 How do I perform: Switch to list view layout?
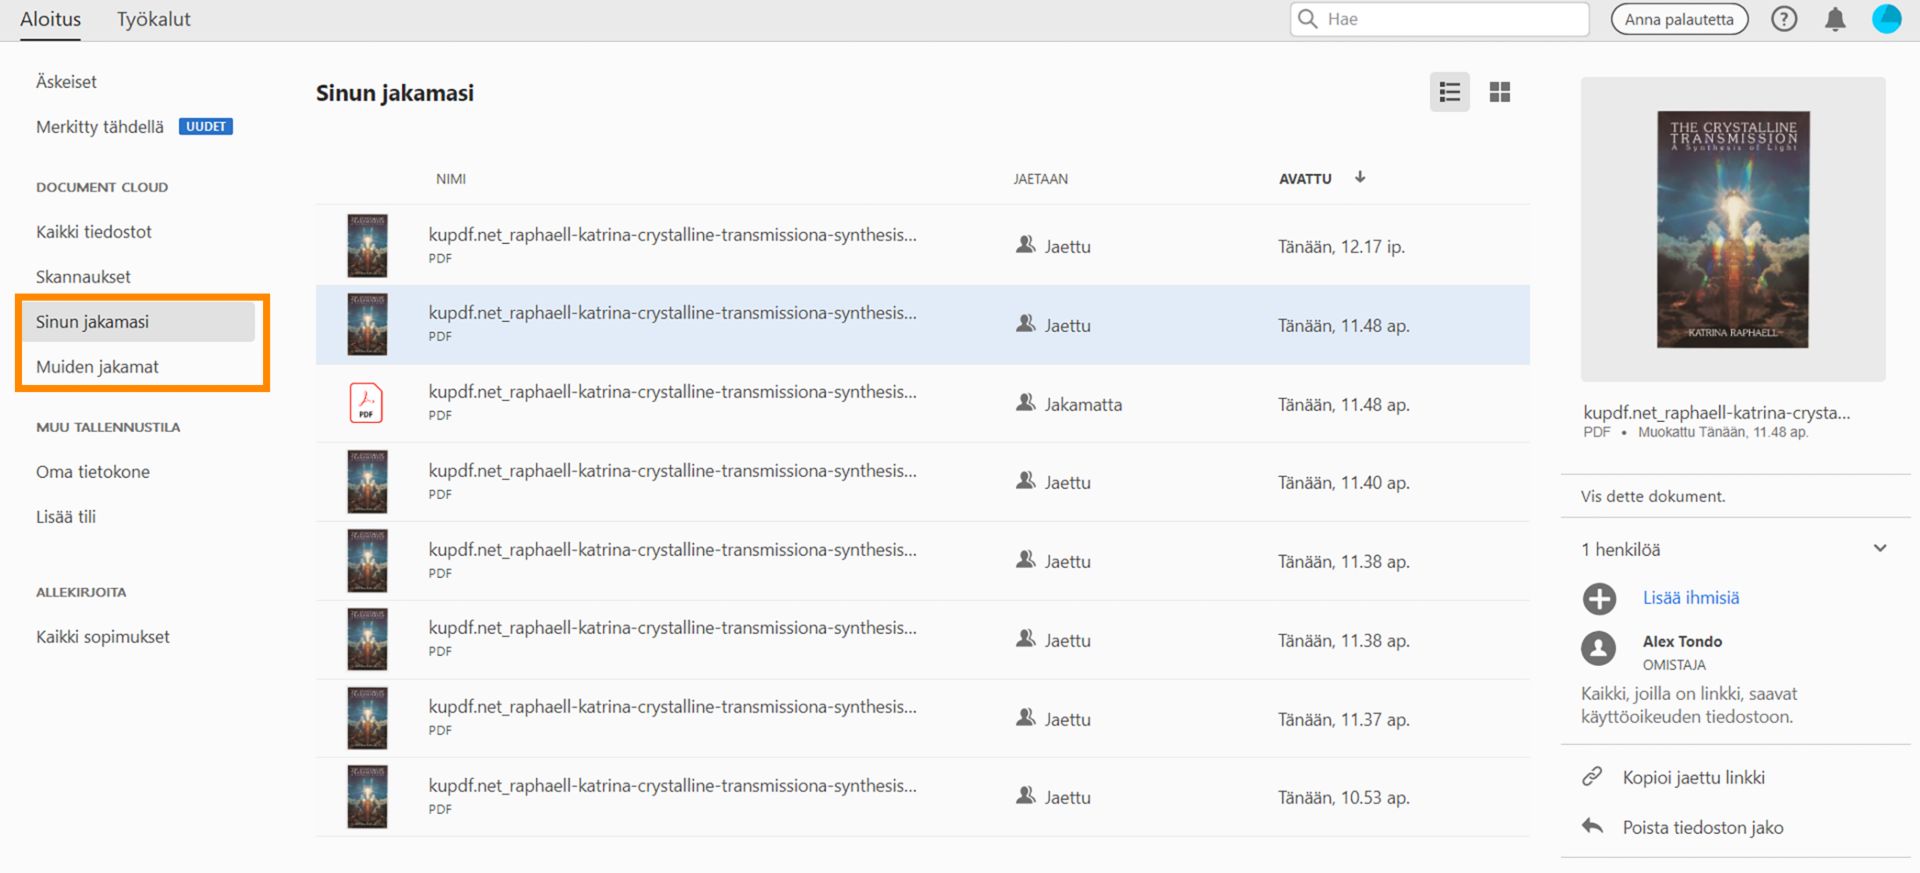1449,93
